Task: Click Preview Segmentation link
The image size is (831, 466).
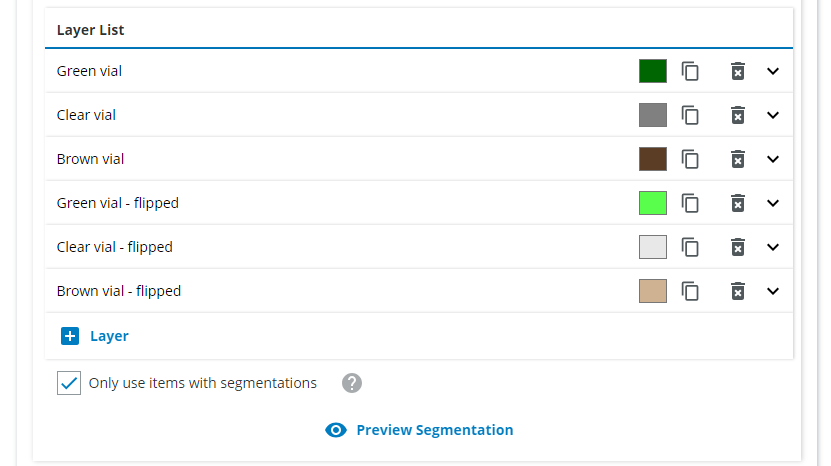Action: click(x=420, y=430)
